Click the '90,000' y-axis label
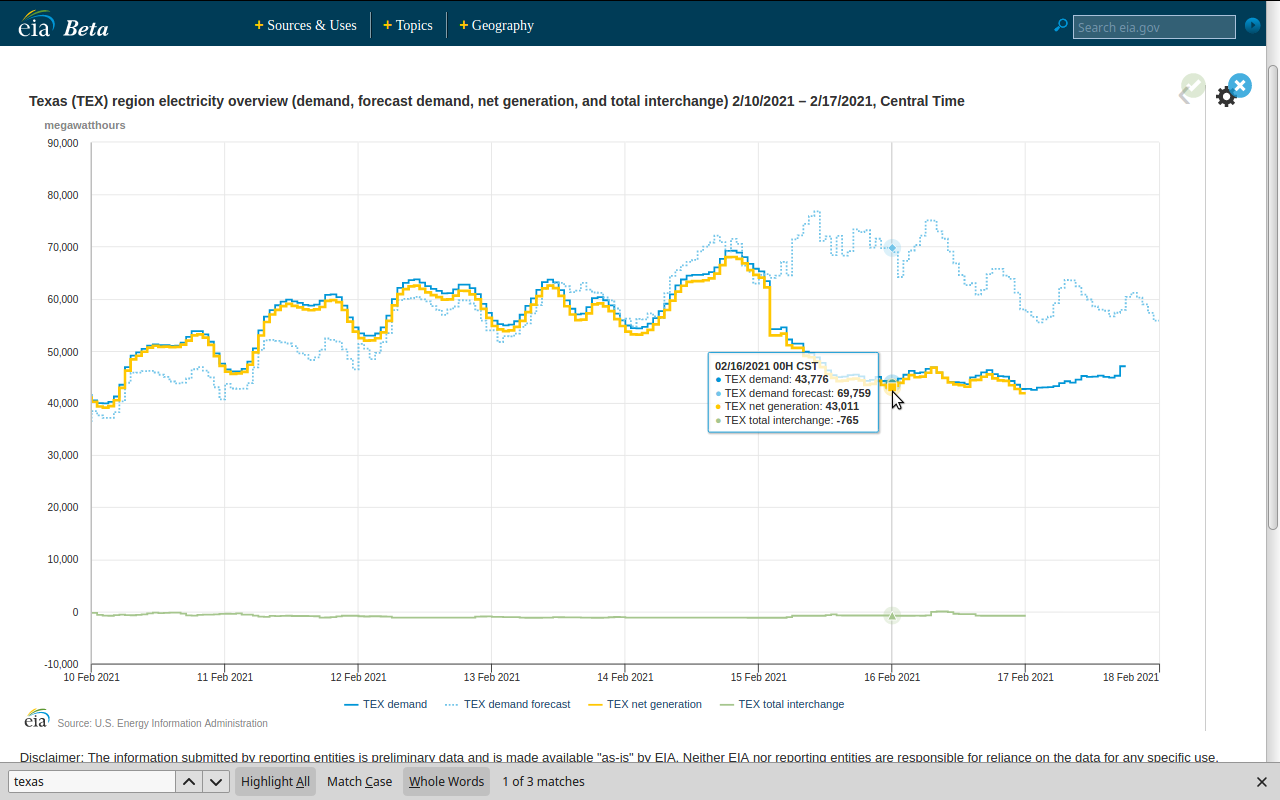The width and height of the screenshot is (1280, 800). click(63, 143)
